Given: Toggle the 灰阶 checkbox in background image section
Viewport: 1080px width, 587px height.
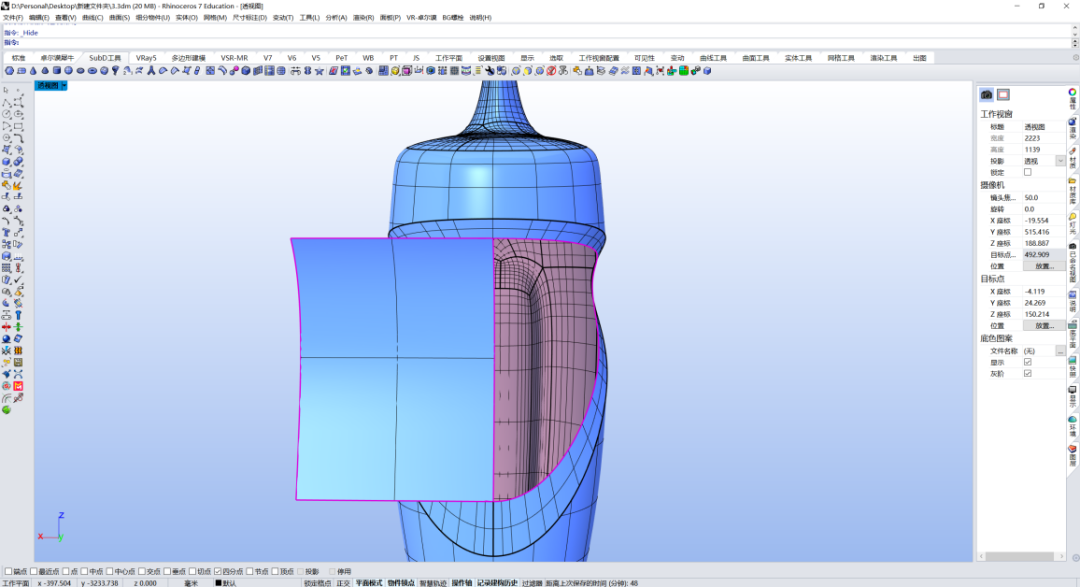Looking at the screenshot, I should 1028,373.
